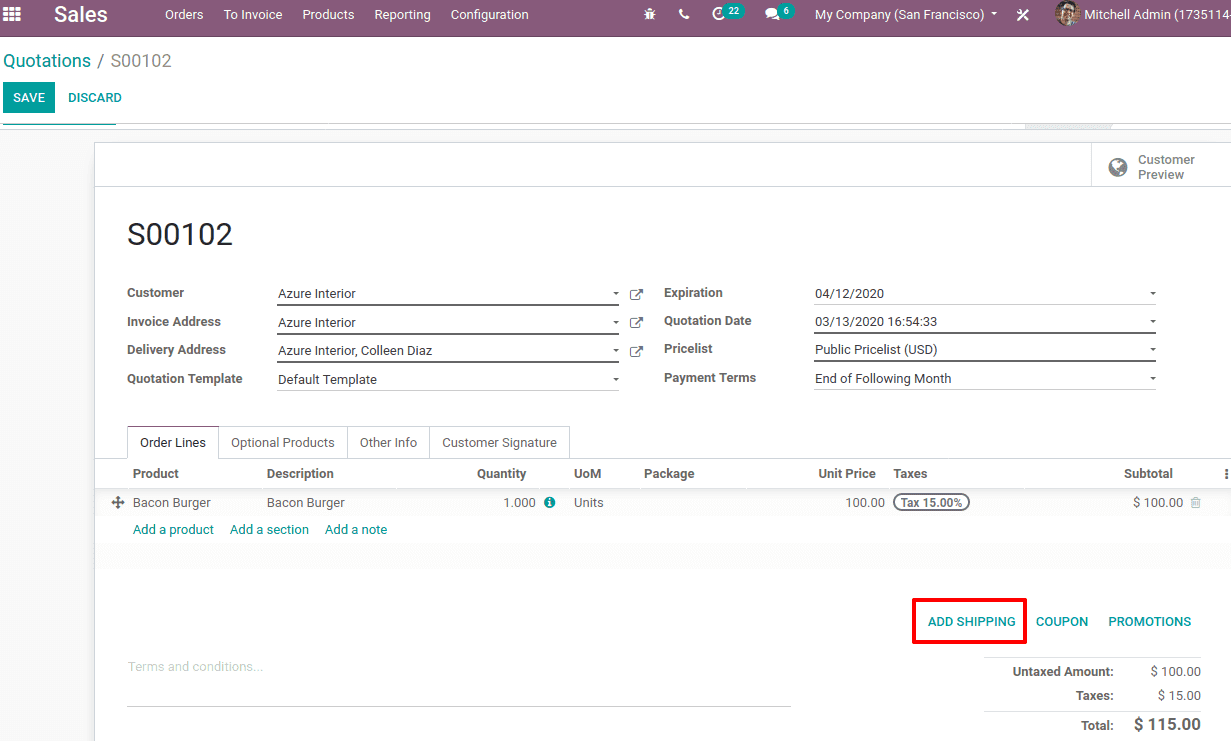Image resolution: width=1231 pixels, height=741 pixels.
Task: Open the conversations chat icon with 6
Action: (x=779, y=13)
